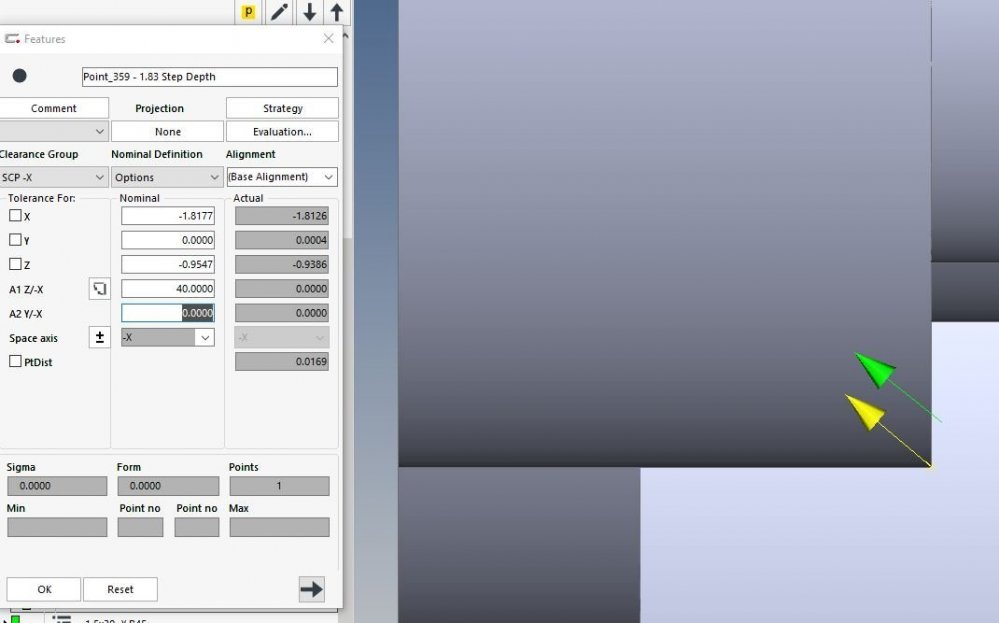
Task: Click the Comment button
Action: [54, 108]
